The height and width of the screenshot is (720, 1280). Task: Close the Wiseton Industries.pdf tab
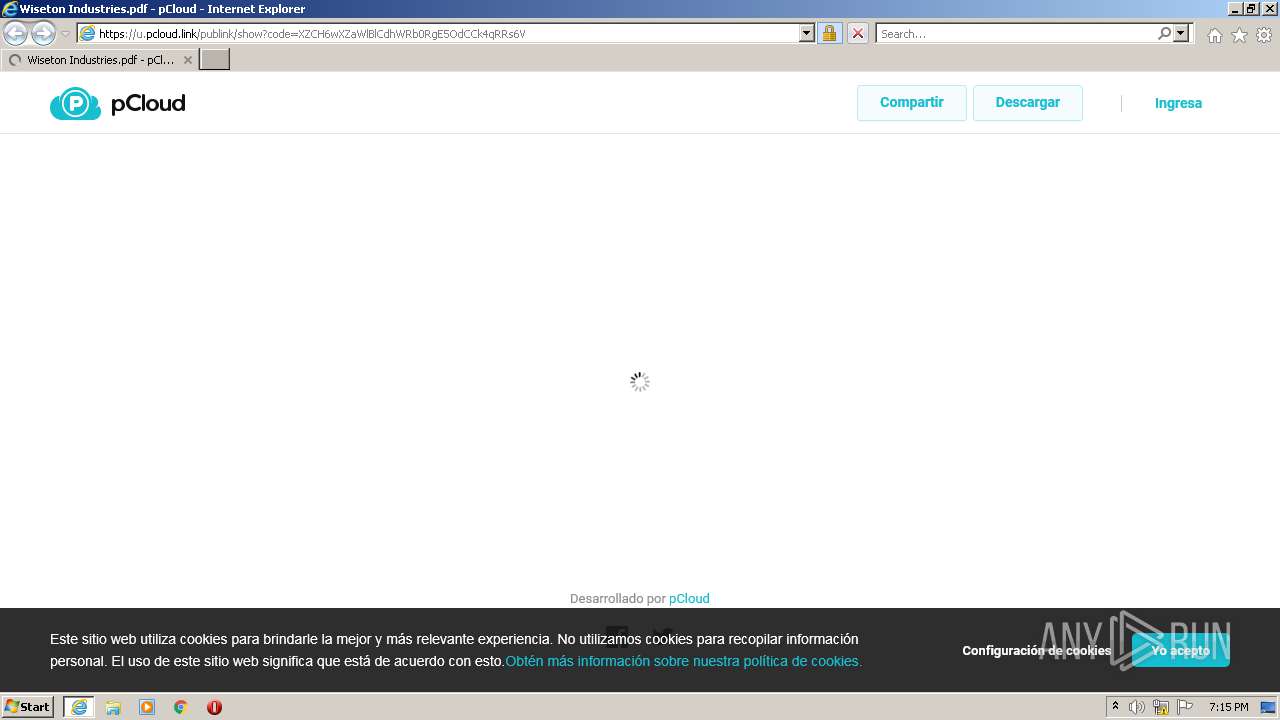pos(187,60)
